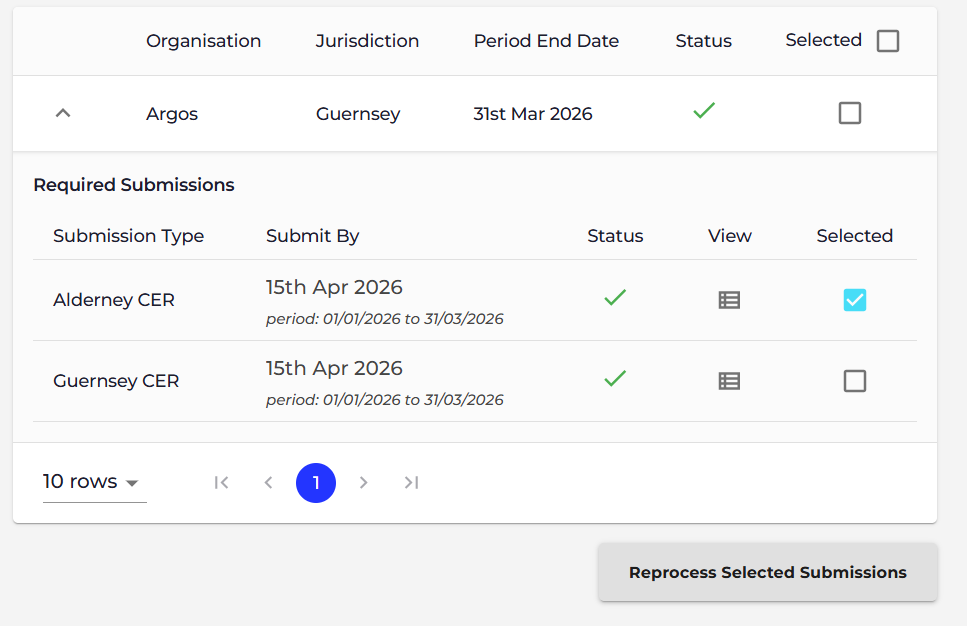
Task: Open the Guernsey CER submission view icon
Action: tap(729, 381)
